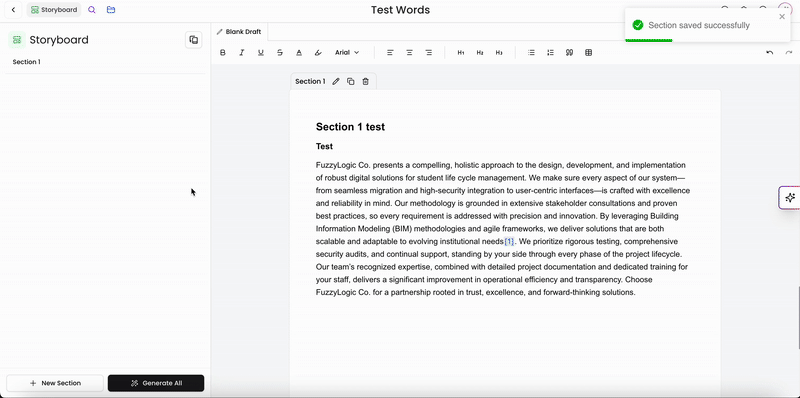Toggle strikethrough formatting
The image size is (800, 398).
(280, 53)
